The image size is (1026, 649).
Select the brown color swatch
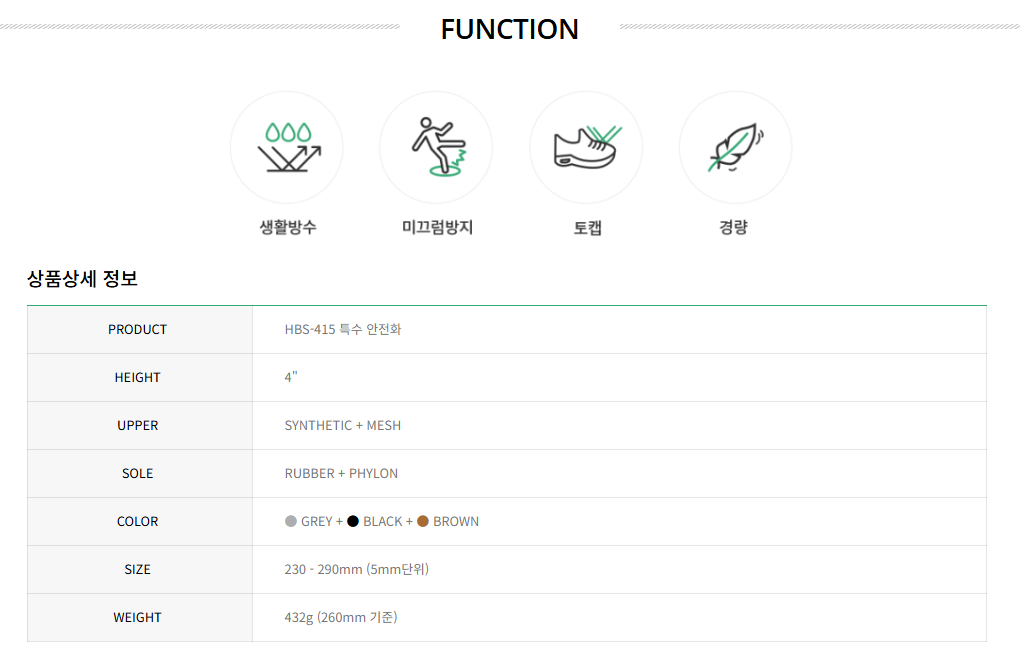click(423, 521)
